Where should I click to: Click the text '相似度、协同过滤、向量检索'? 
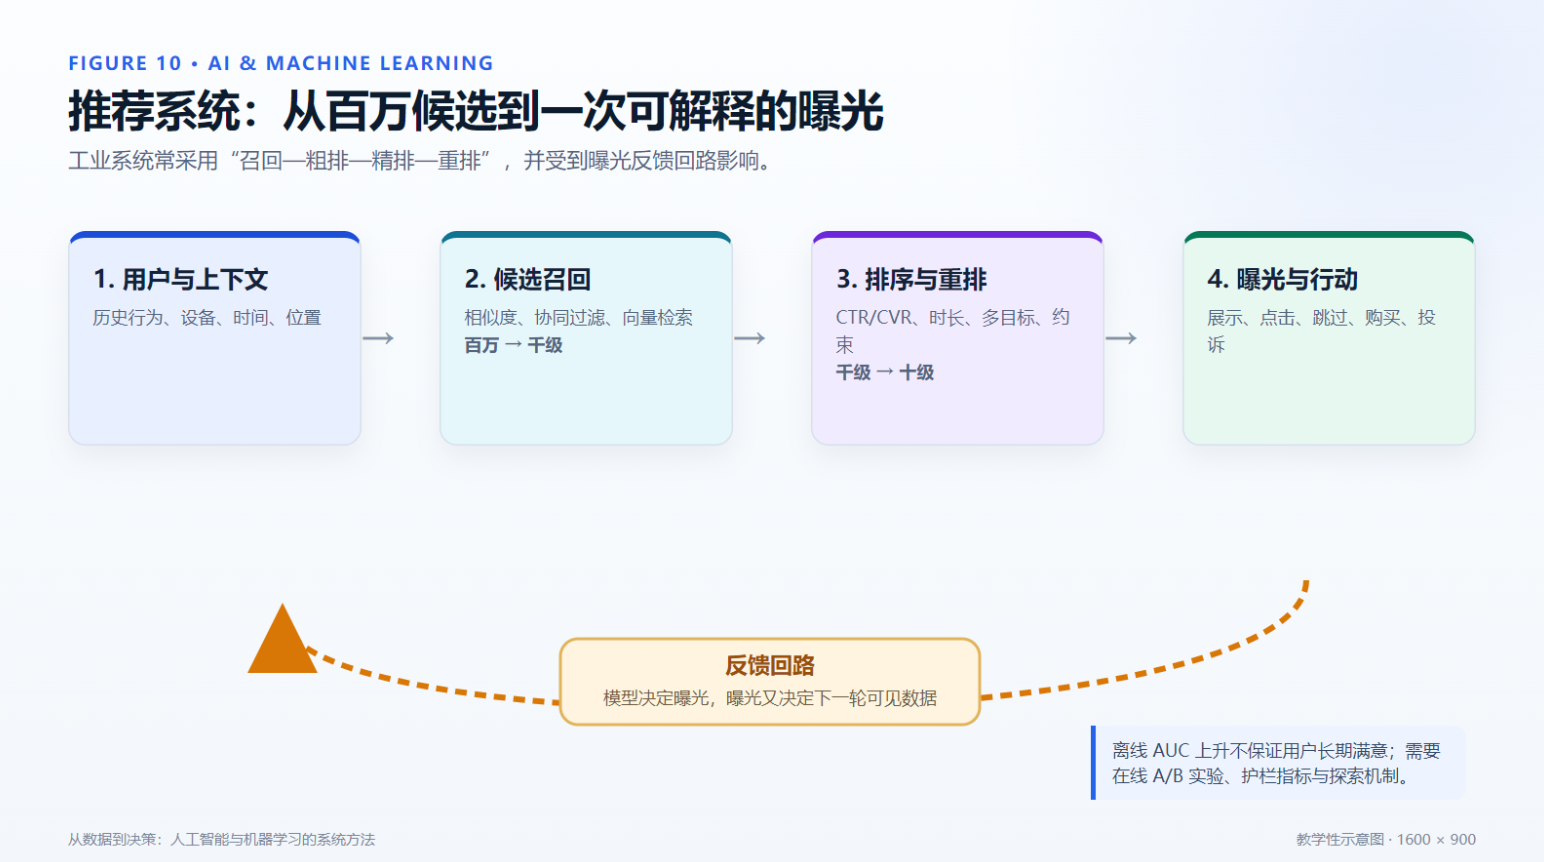click(x=578, y=318)
